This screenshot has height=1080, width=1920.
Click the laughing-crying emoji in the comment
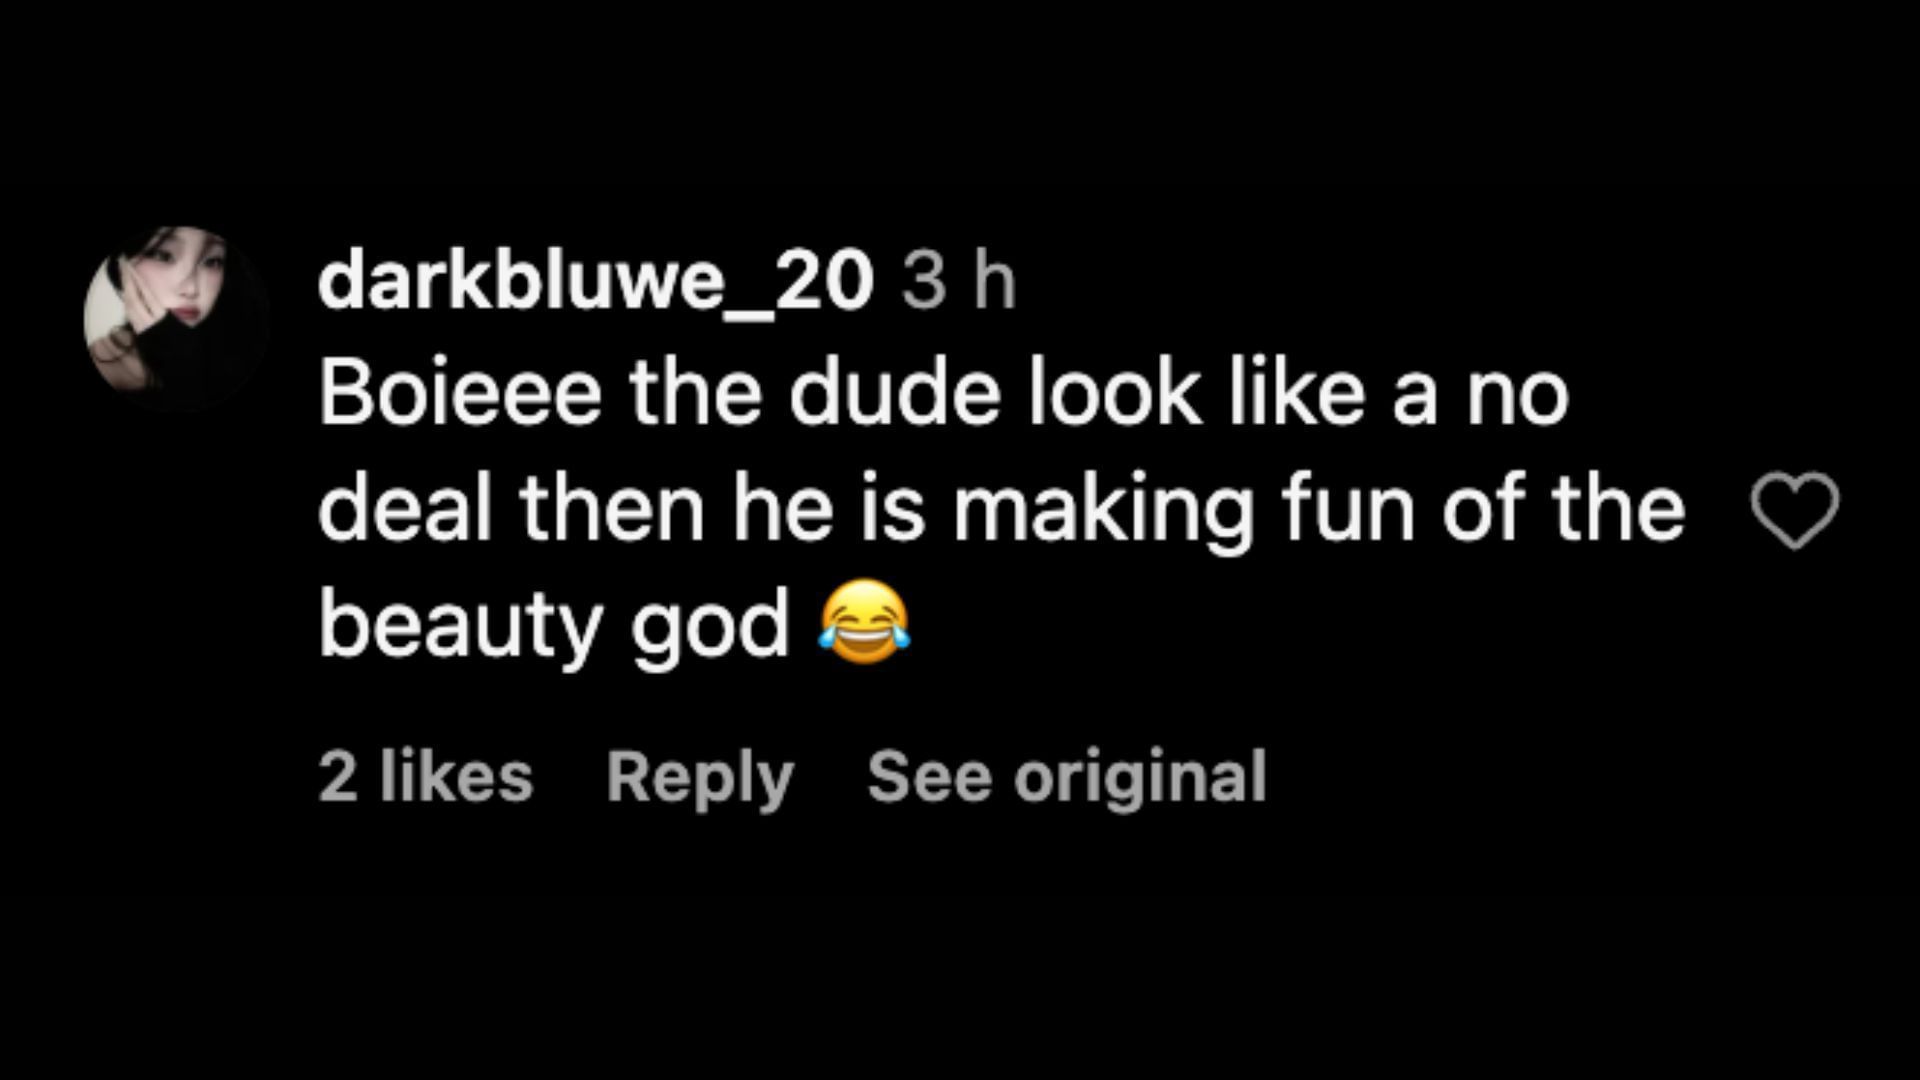[864, 623]
